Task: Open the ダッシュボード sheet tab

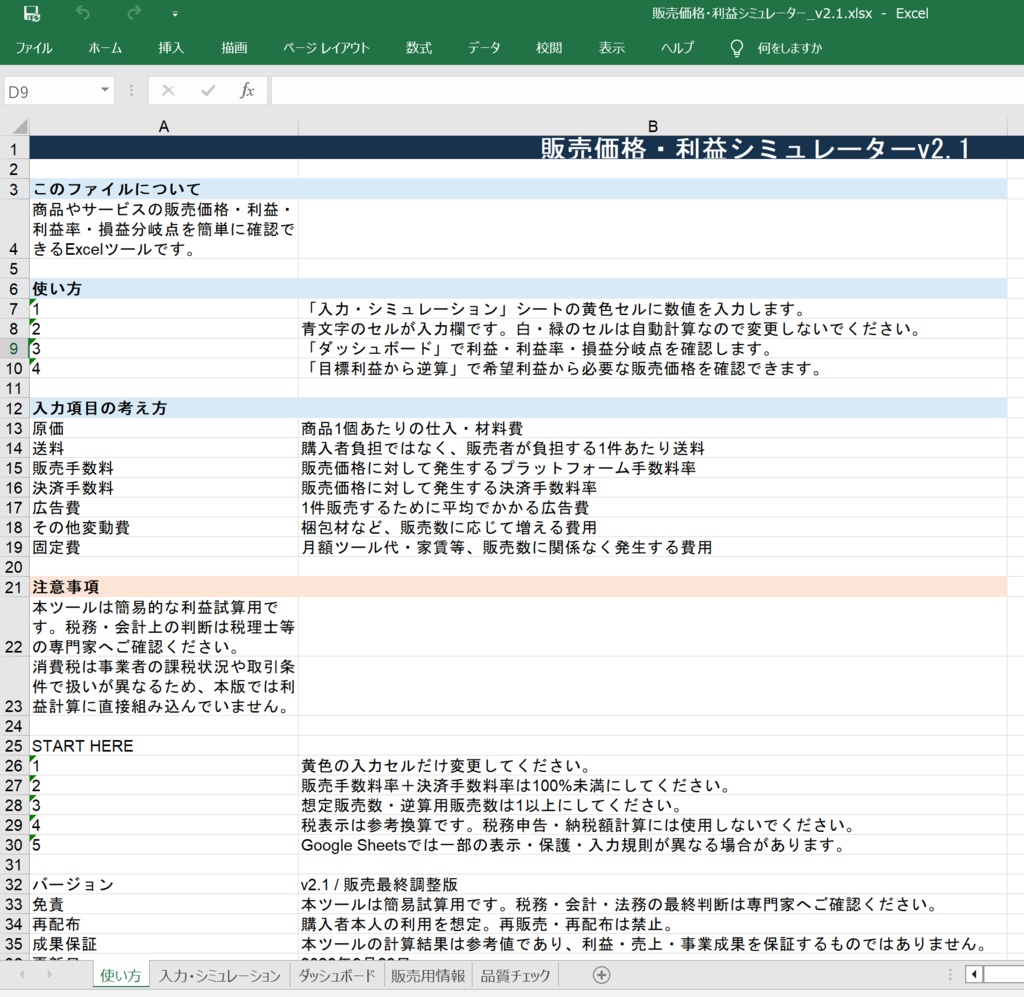Action: click(337, 975)
